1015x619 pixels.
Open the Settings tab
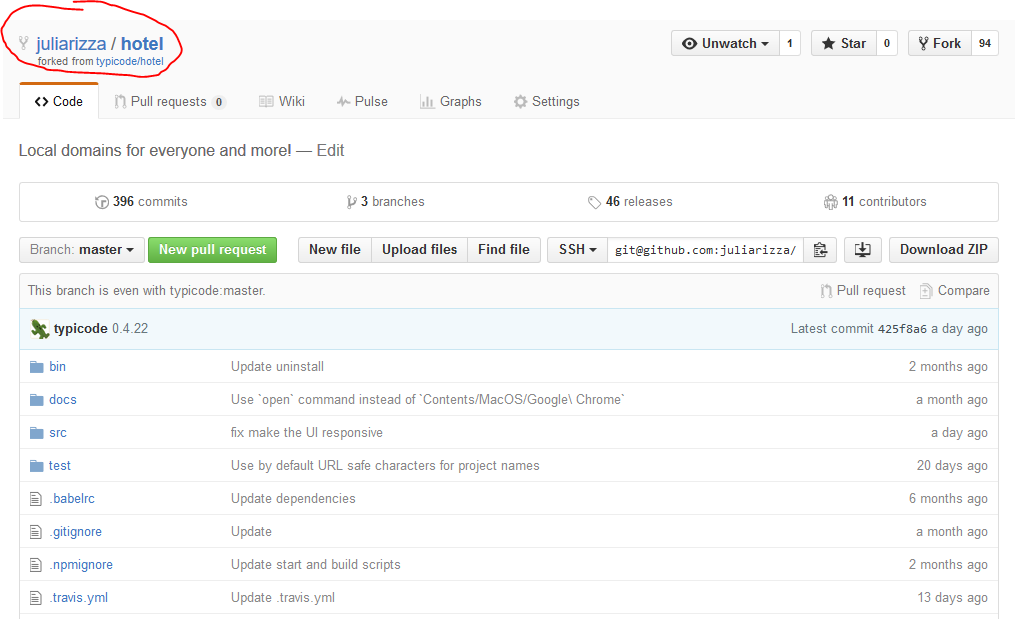coord(546,102)
